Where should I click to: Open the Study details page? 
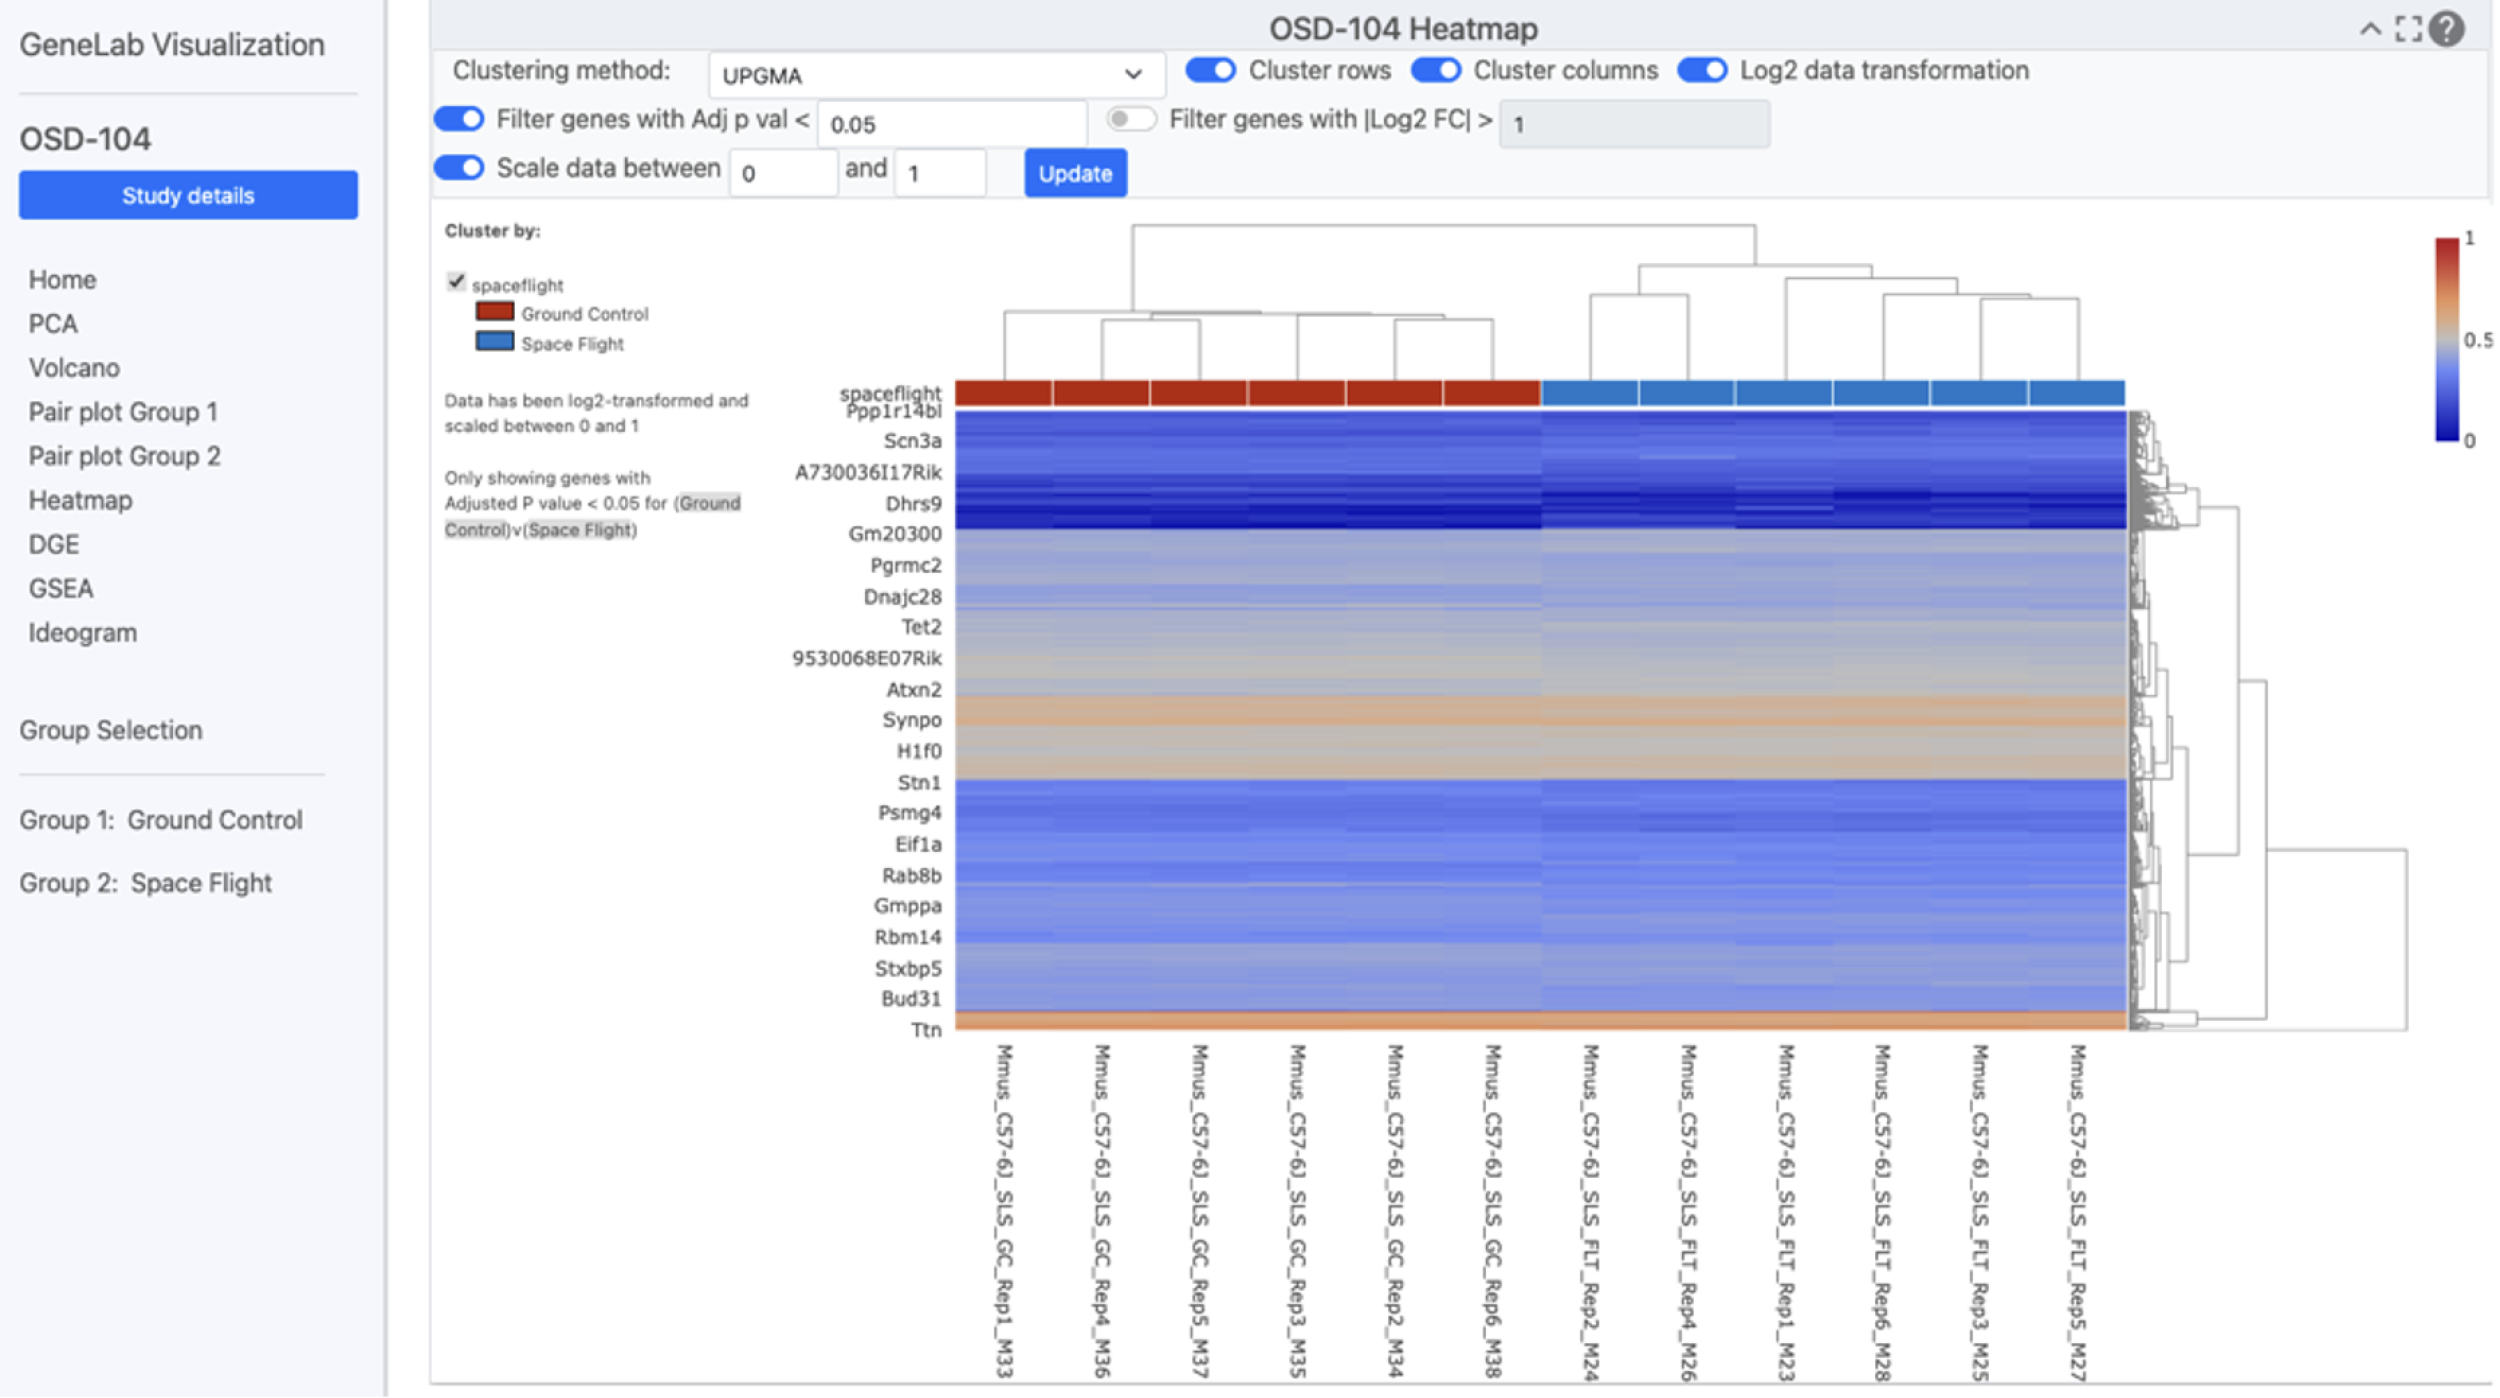coord(187,195)
